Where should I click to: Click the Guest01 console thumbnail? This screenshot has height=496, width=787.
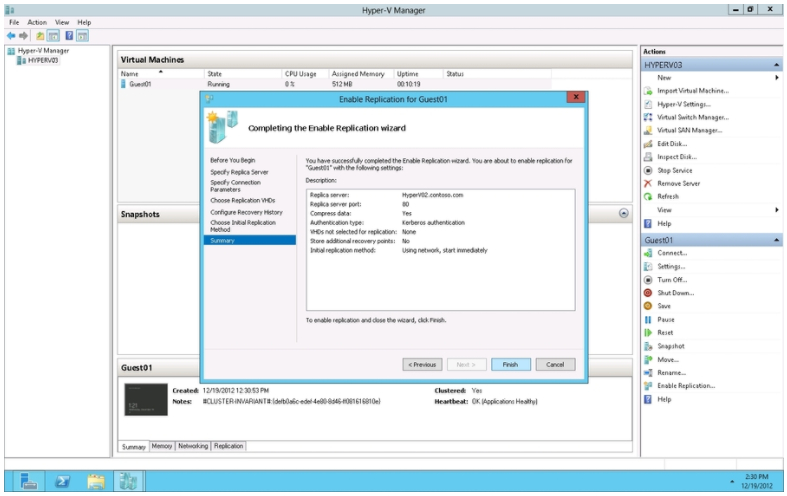coord(146,400)
